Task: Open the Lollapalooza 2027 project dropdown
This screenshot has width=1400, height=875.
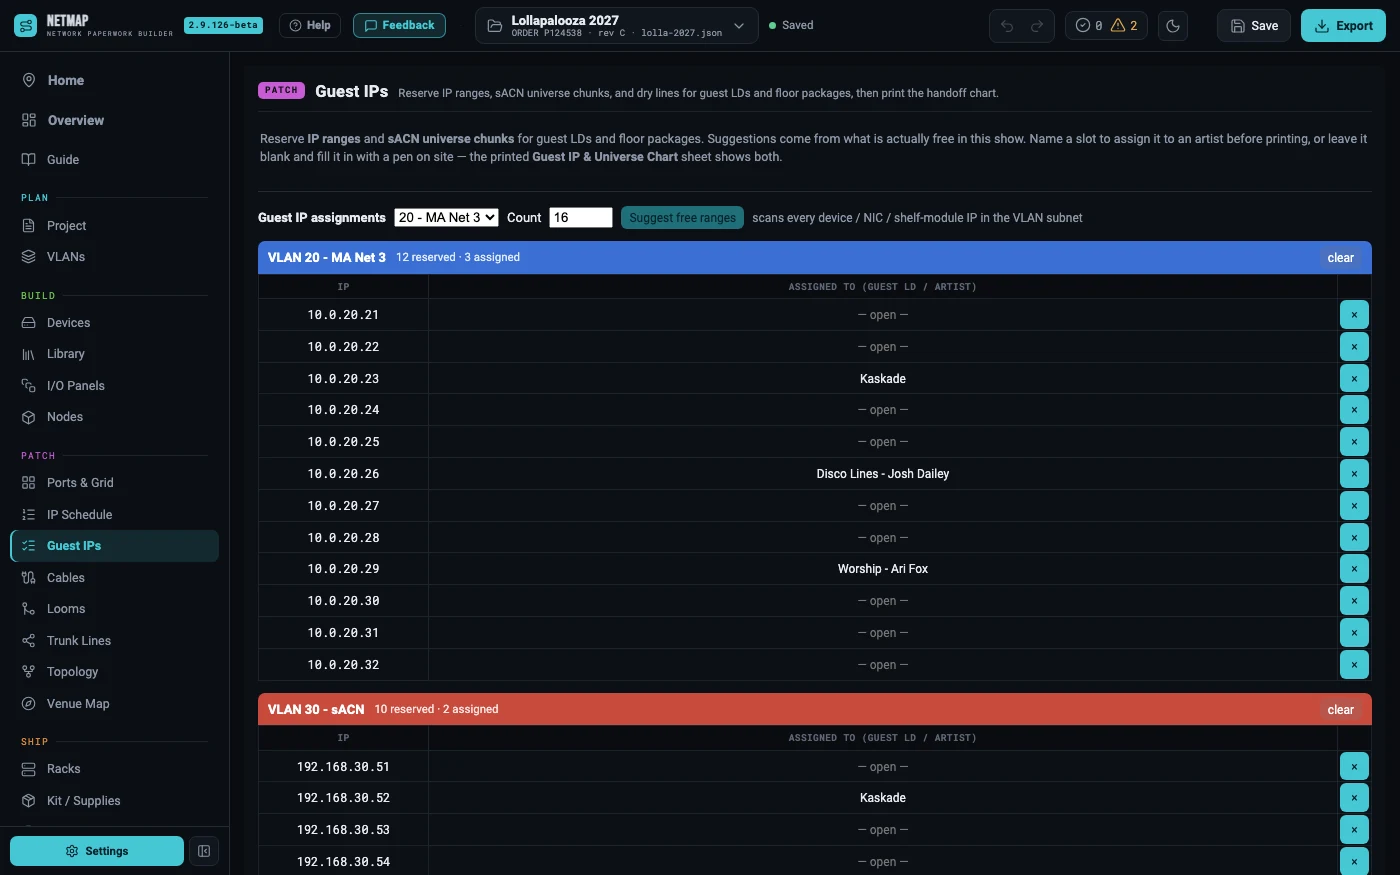Action: tap(617, 26)
